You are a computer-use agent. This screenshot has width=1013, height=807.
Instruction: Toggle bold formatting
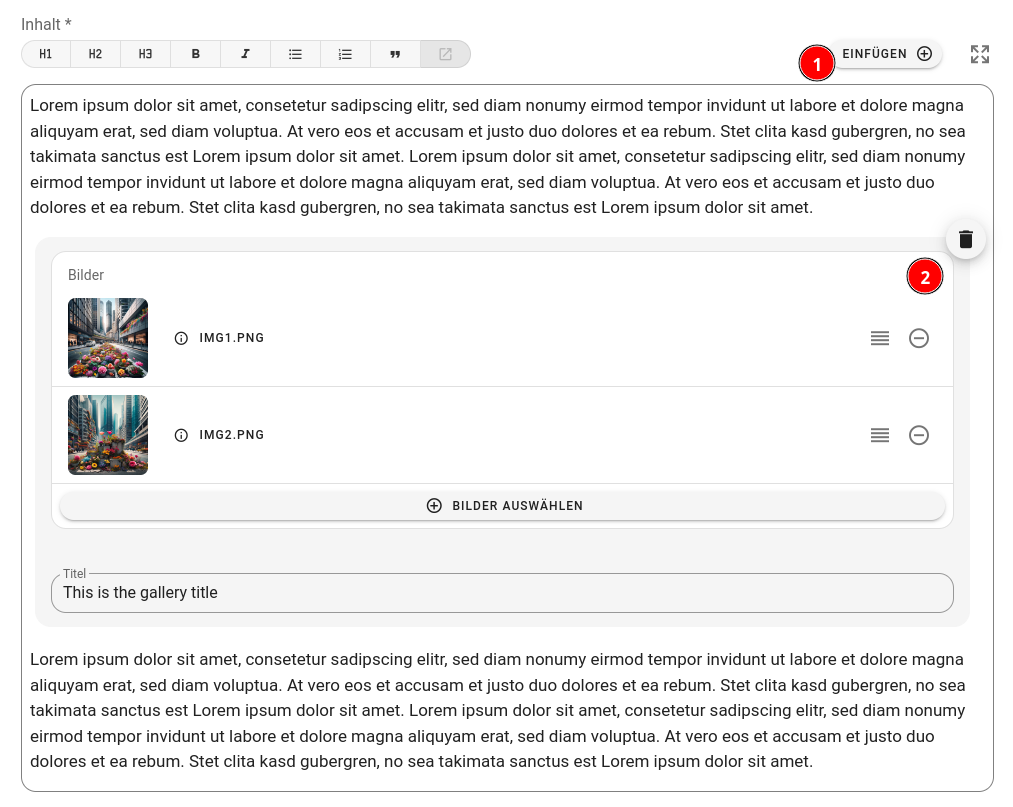pyautogui.click(x=196, y=54)
